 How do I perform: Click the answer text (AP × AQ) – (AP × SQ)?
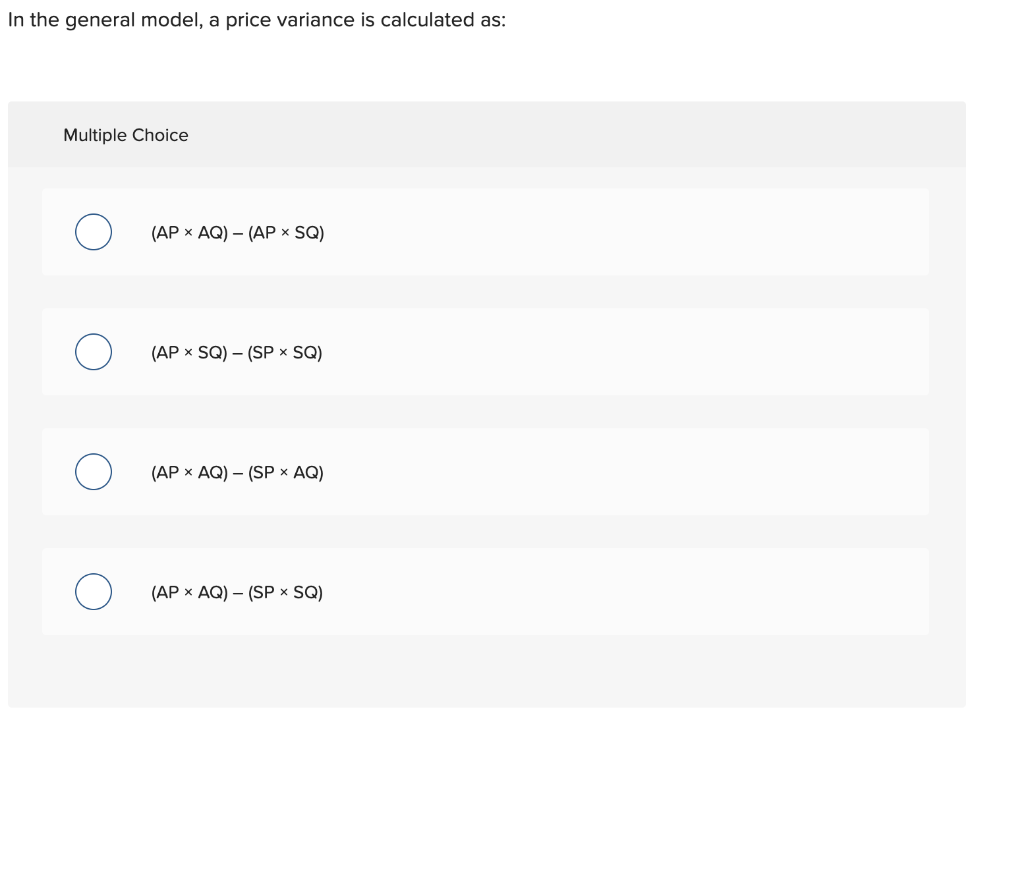click(237, 232)
